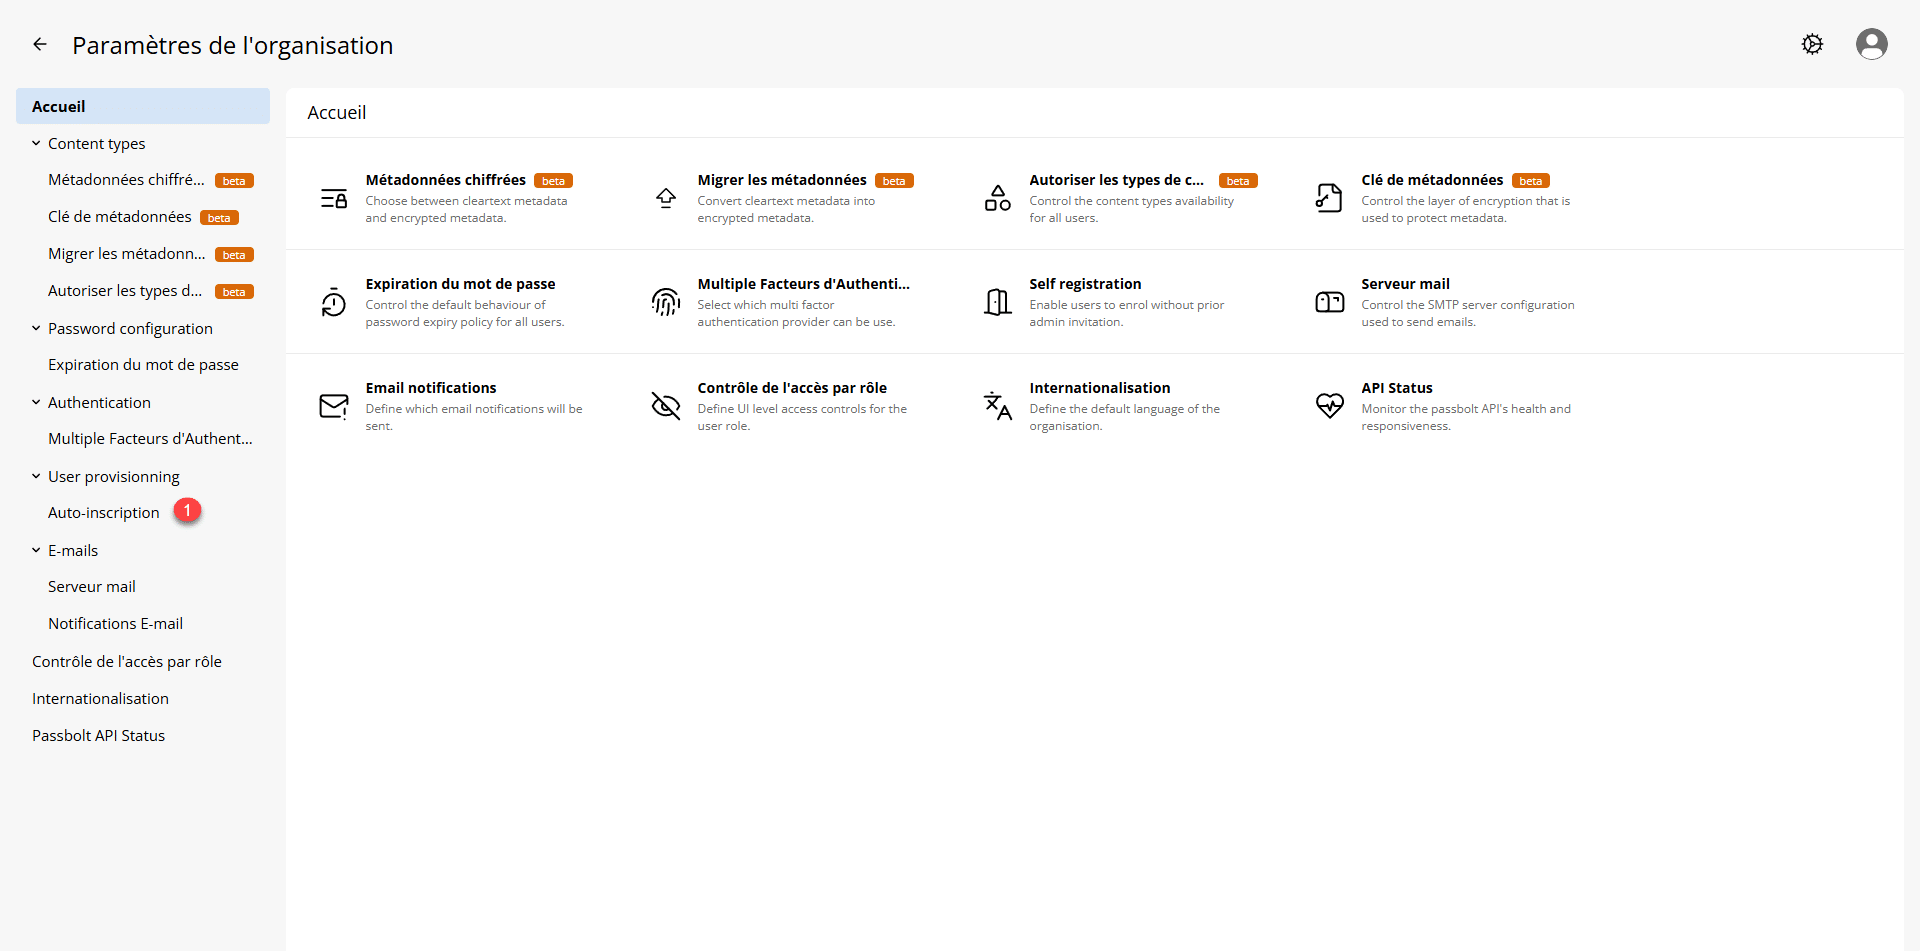
Task: Click the red notification badge beside Auto-inscription
Action: tap(187, 510)
